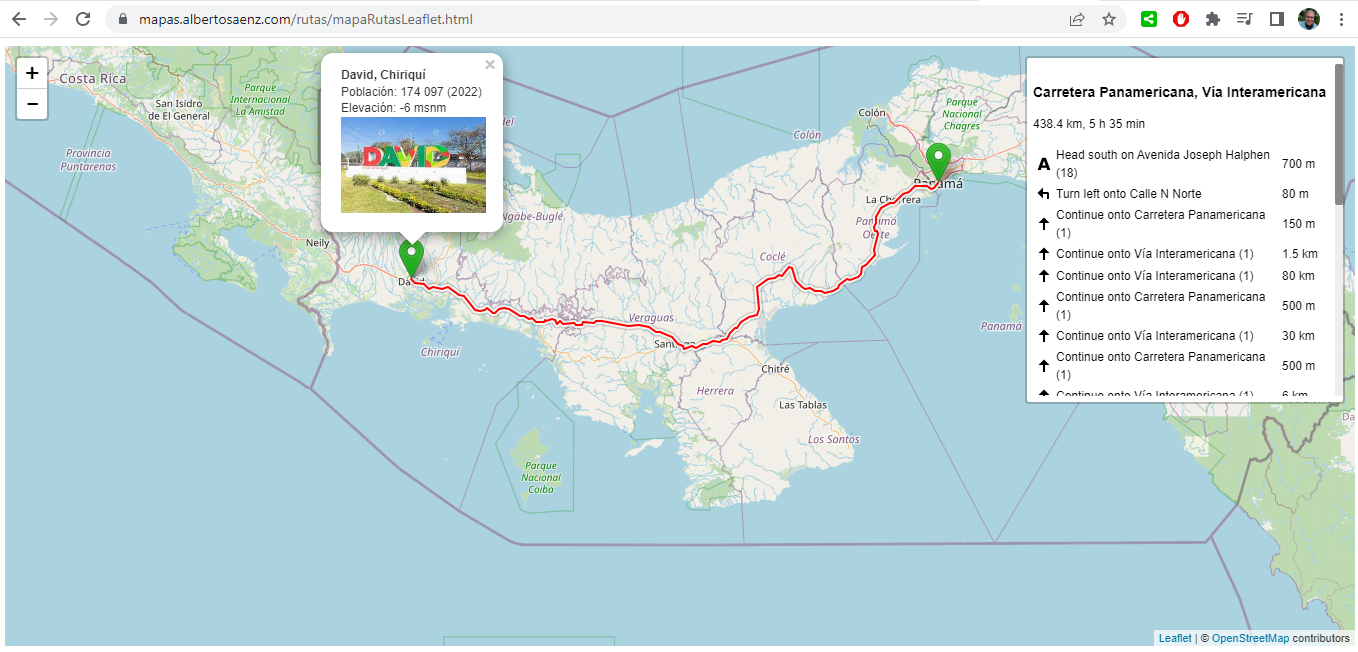Screen dimensions: 1358x652
Task: Zoom out with the map's minus control
Action: tap(31, 104)
